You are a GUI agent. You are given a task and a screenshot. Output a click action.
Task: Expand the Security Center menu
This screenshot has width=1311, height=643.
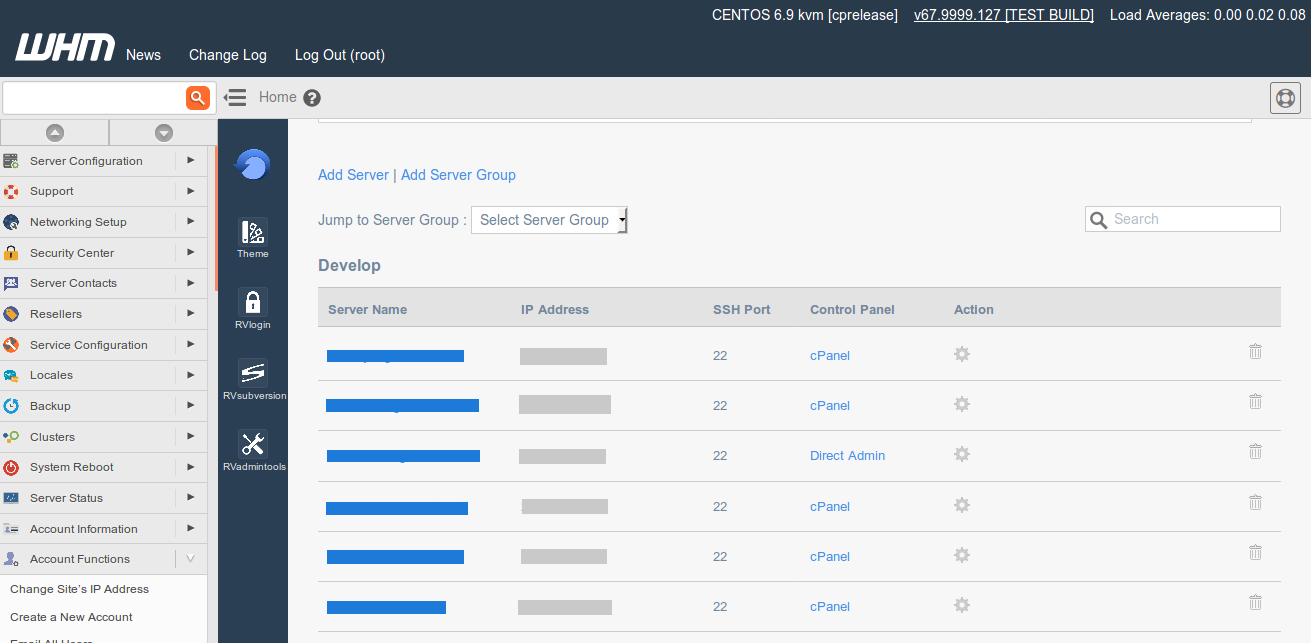click(x=190, y=253)
